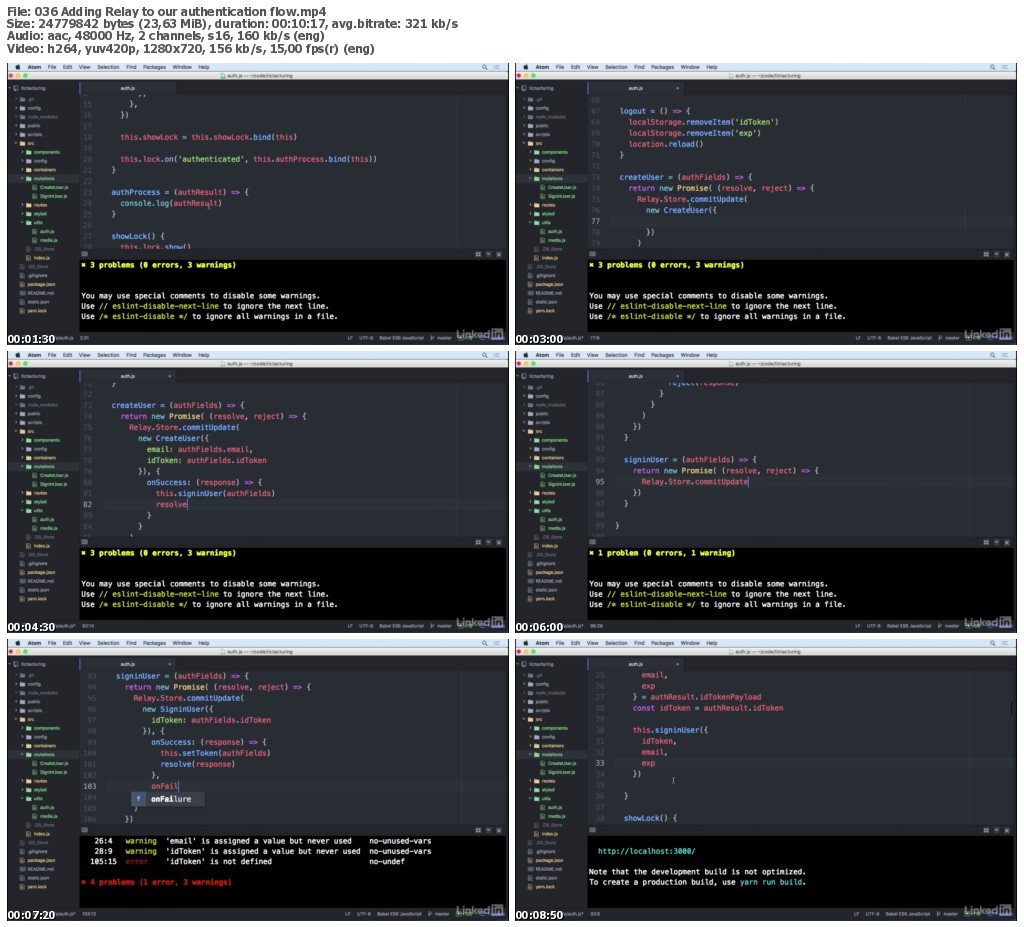1024x927 pixels.
Task: Open SigninUser.js in the 00:01:30 file tree
Action: (54, 196)
